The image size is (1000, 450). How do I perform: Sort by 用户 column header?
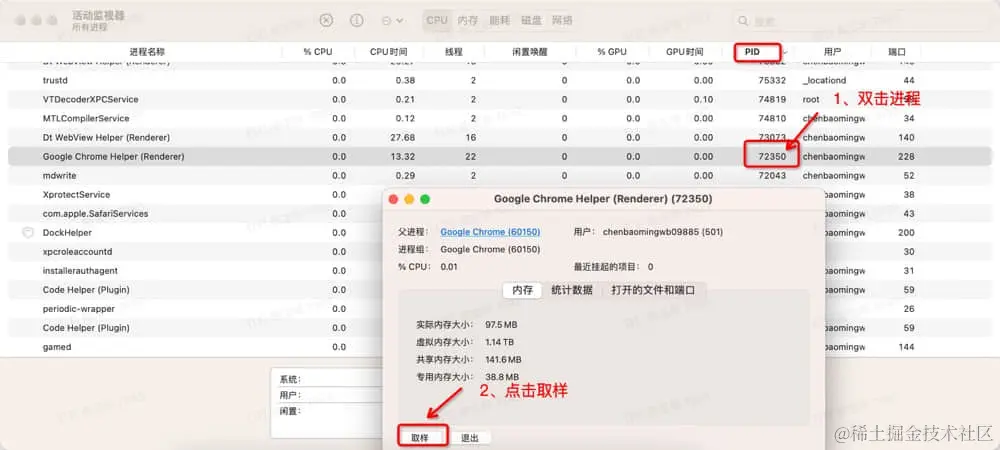(832, 52)
